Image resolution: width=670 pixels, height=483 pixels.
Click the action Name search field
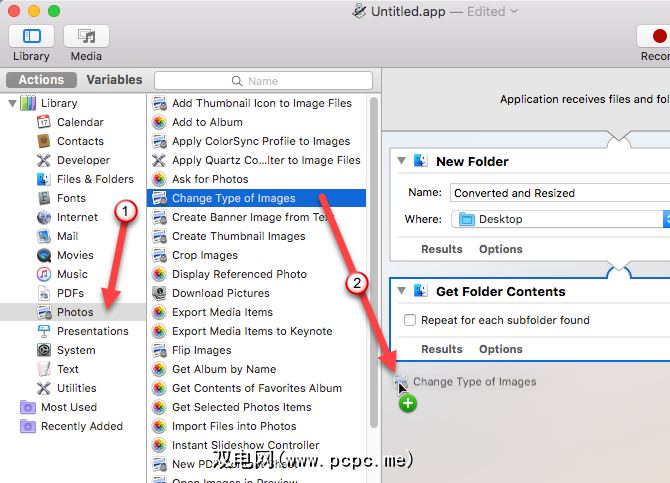[263, 81]
